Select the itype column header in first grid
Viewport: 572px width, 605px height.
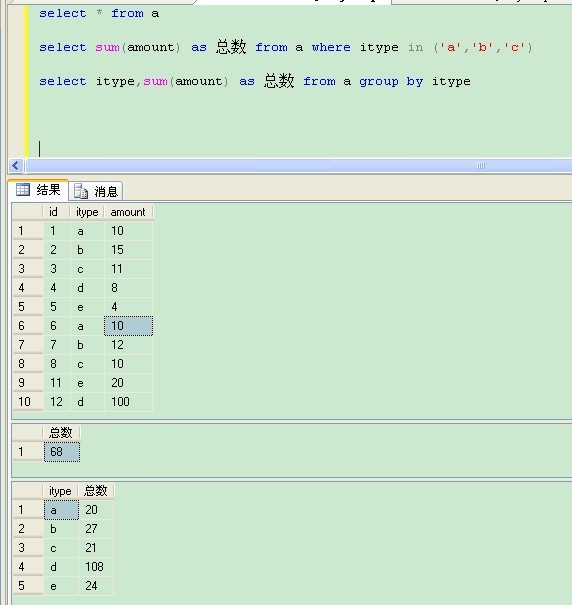(x=87, y=212)
